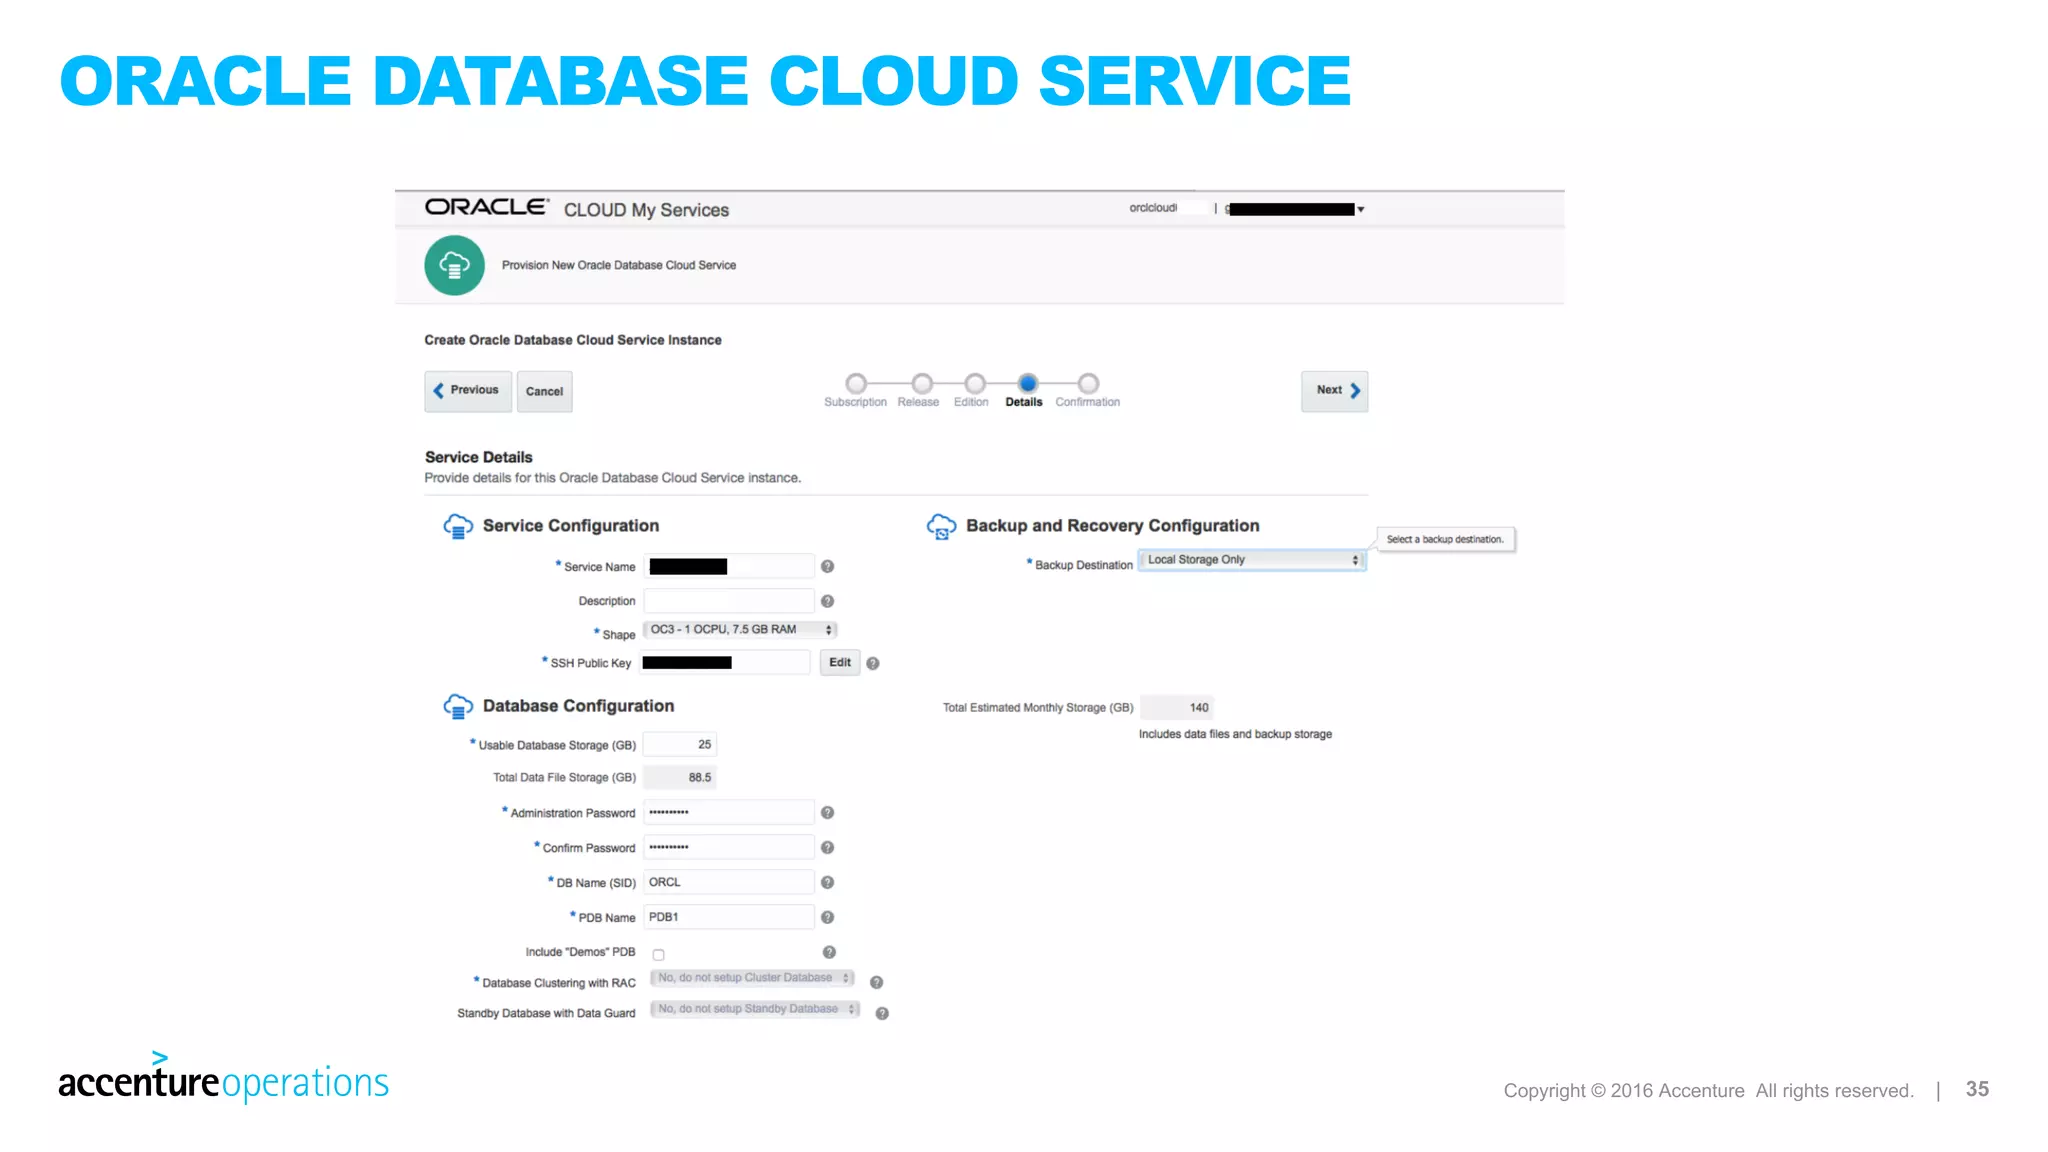Click the SSH Public Key field
2048x1152 pixels.
[726, 662]
